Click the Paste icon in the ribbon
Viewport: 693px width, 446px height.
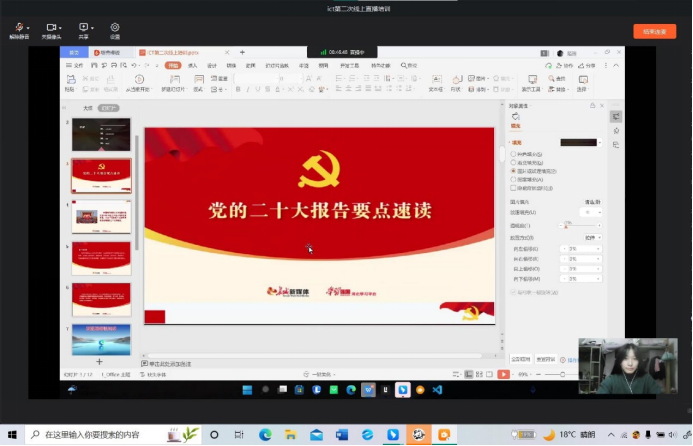[x=71, y=83]
